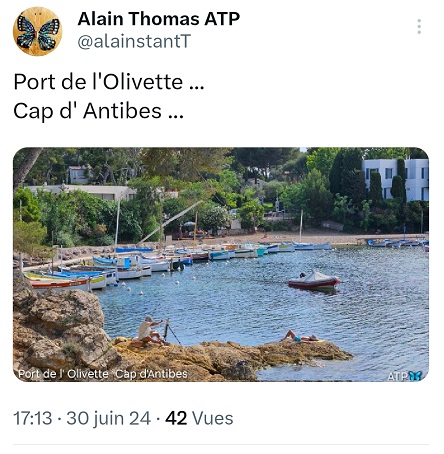The height and width of the screenshot is (454, 444).
Task: Click the painter sitting on the rocks
Action: pos(149,331)
